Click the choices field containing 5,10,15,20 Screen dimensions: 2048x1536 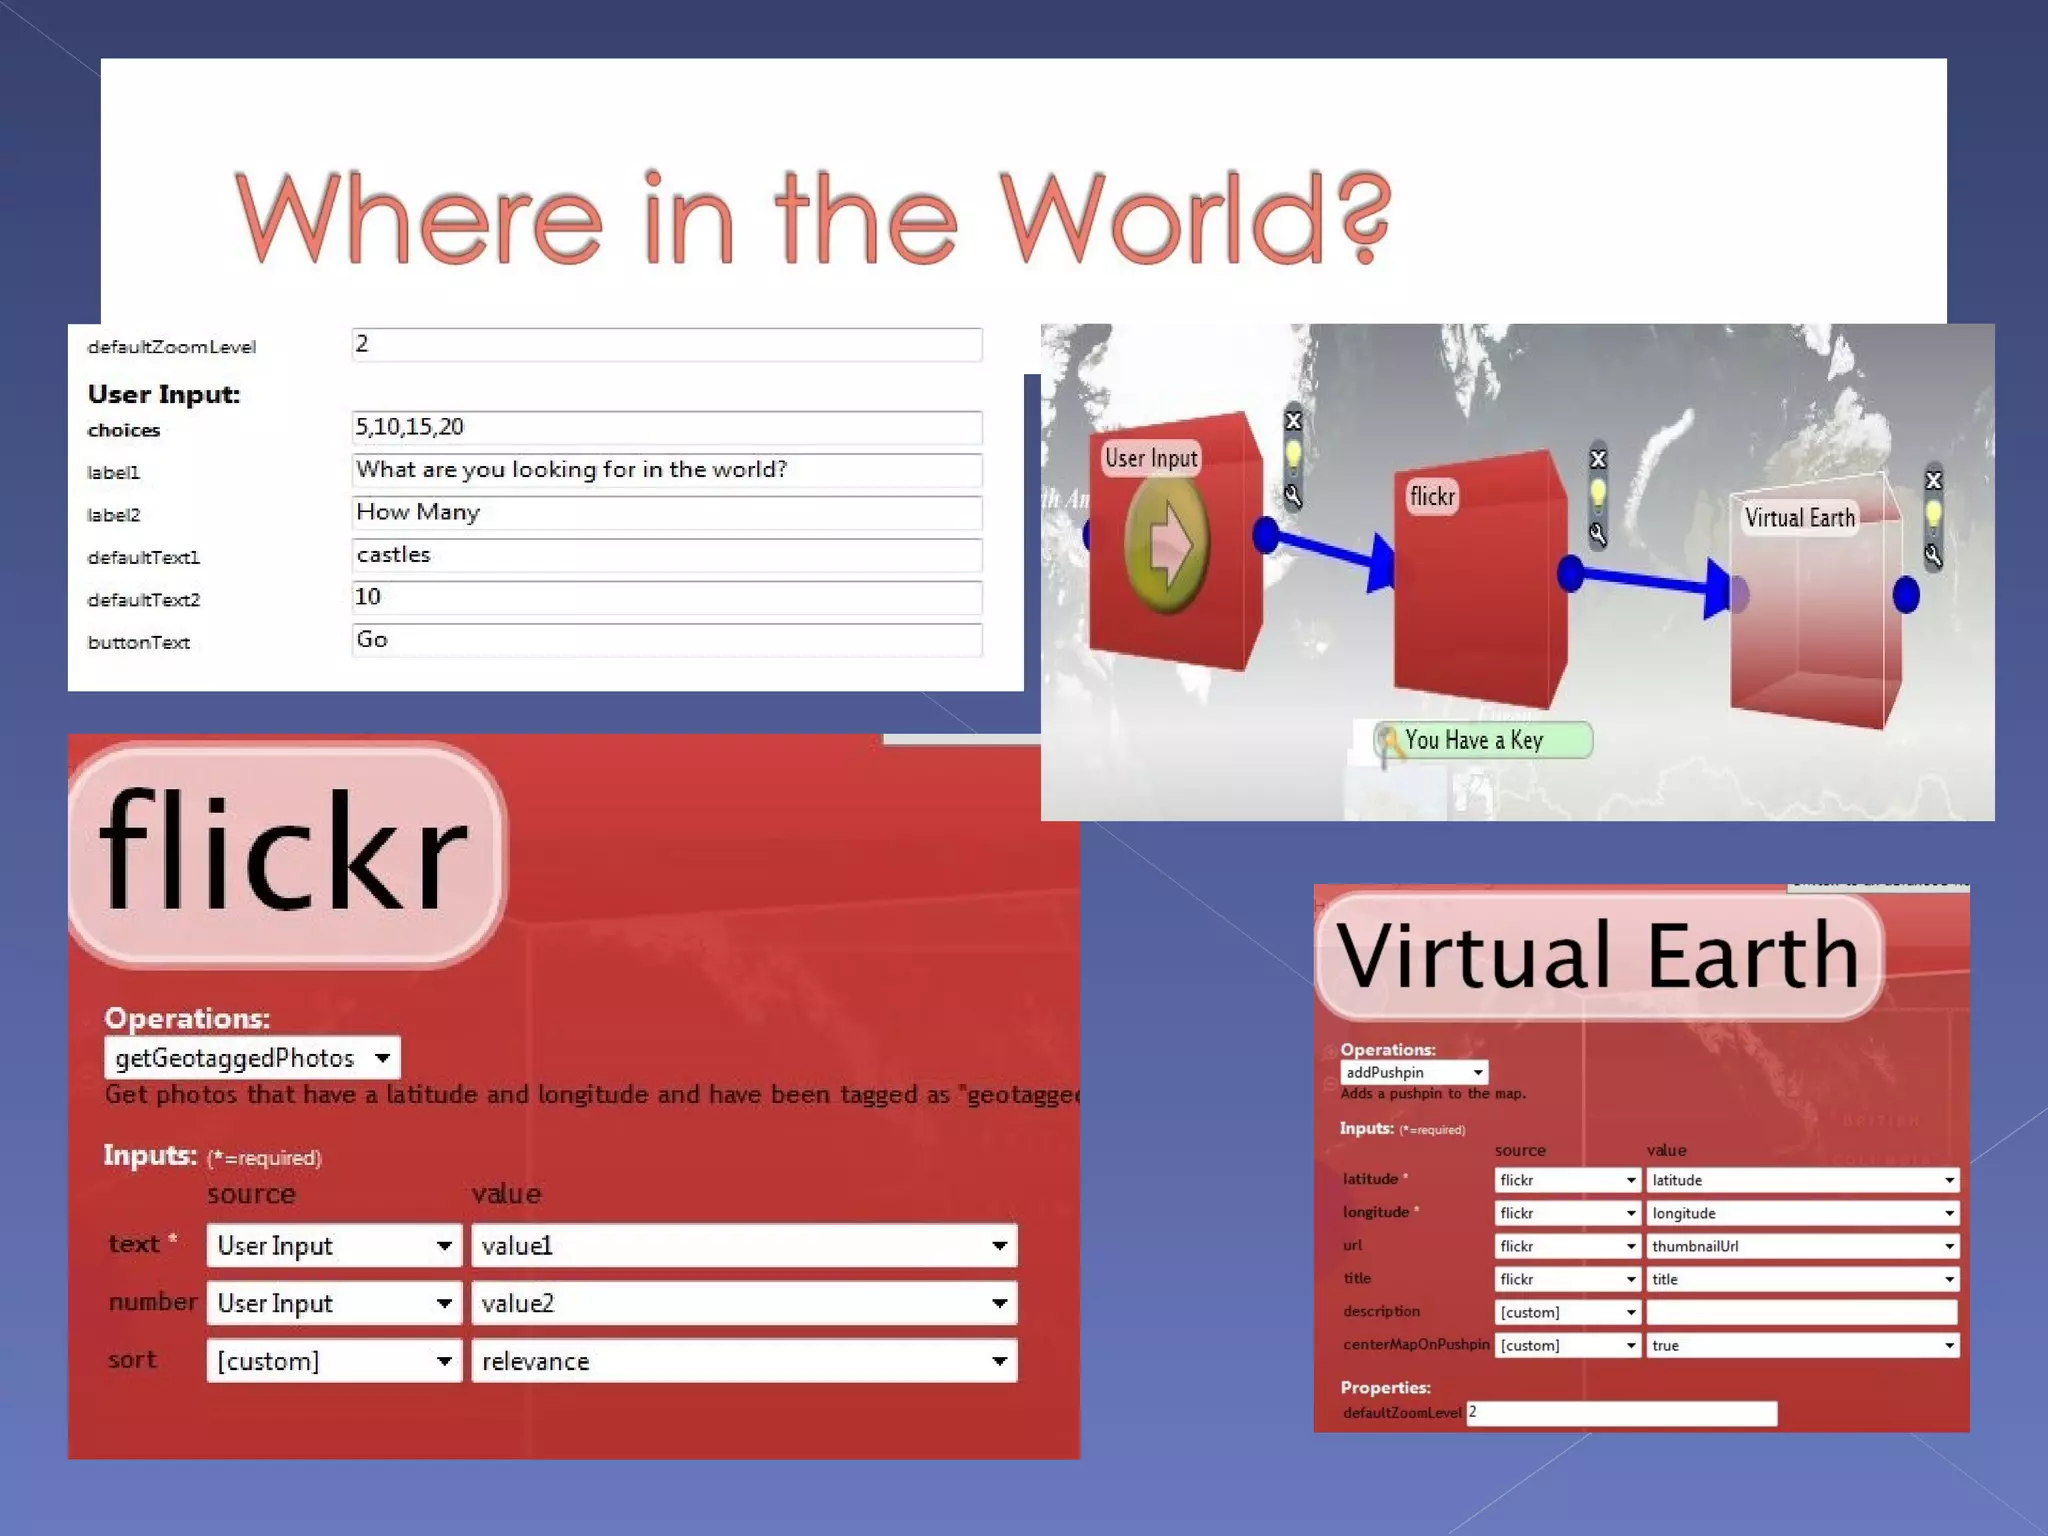666,427
